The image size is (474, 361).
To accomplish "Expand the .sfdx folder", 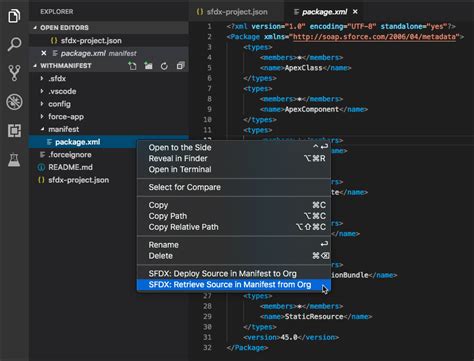I will pos(42,78).
